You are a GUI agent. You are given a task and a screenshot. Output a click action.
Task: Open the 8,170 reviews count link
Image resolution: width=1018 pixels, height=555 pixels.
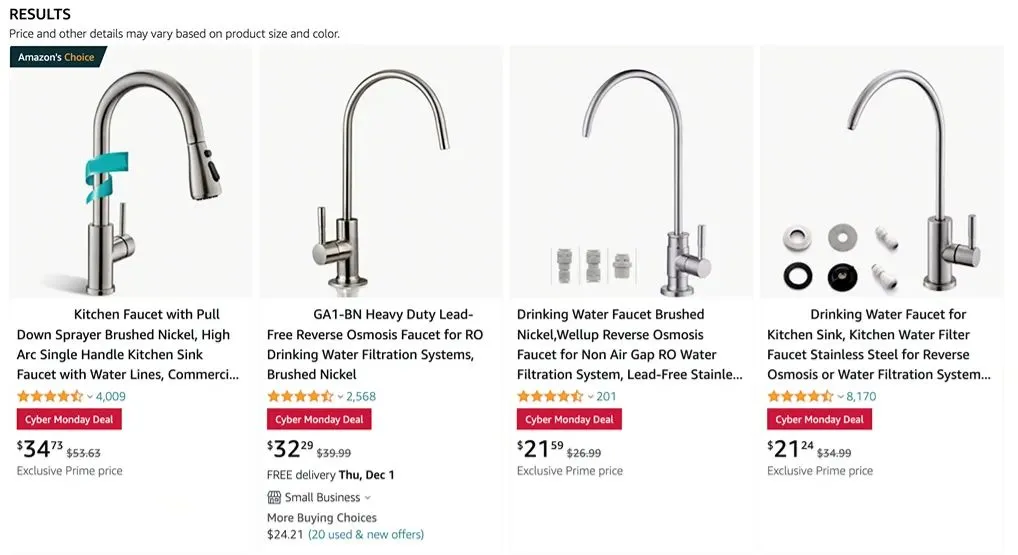[x=861, y=396]
